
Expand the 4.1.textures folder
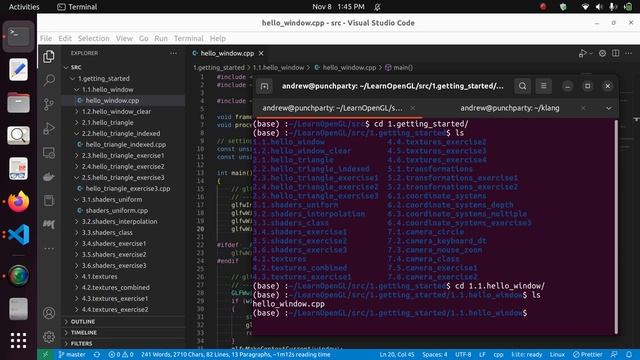pyautogui.click(x=99, y=277)
